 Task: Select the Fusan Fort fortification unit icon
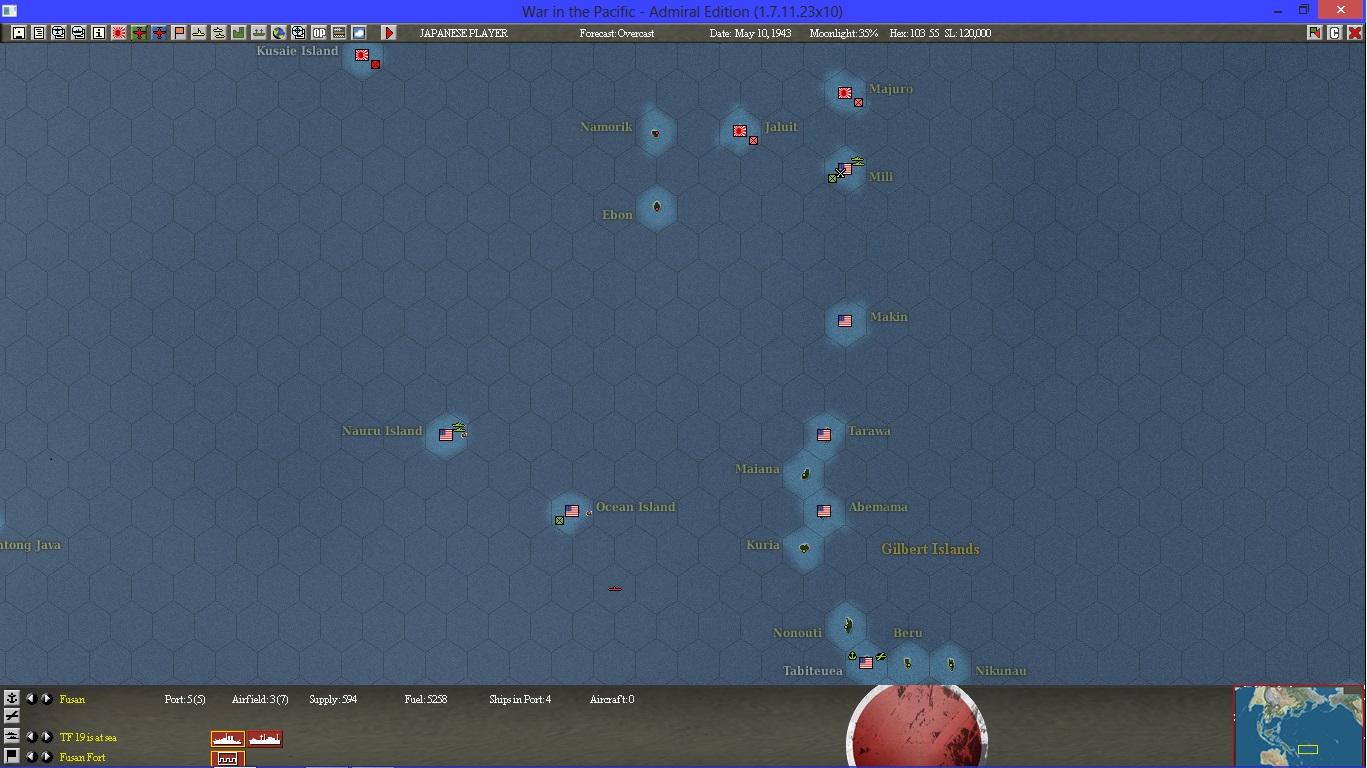click(228, 759)
